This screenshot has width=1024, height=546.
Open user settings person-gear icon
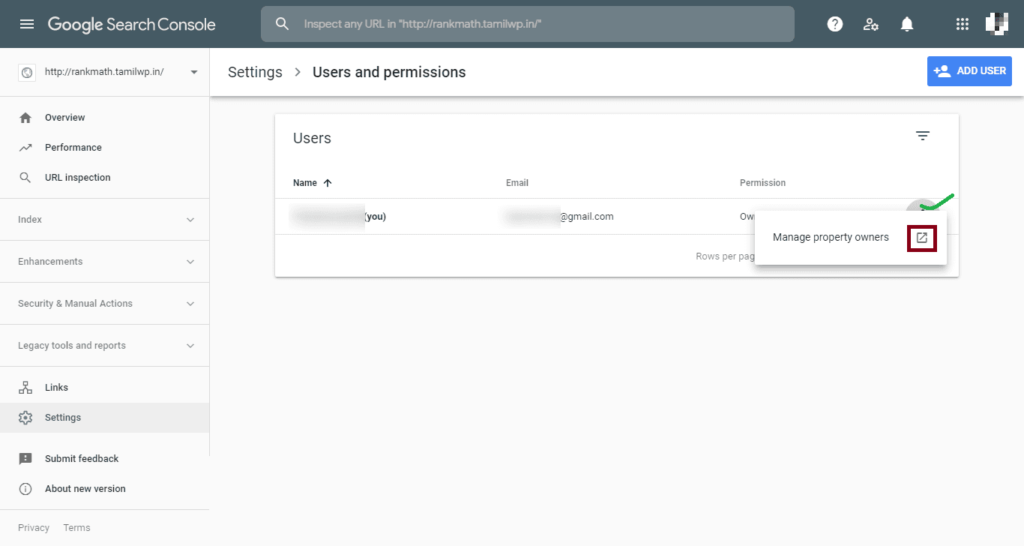click(x=871, y=24)
